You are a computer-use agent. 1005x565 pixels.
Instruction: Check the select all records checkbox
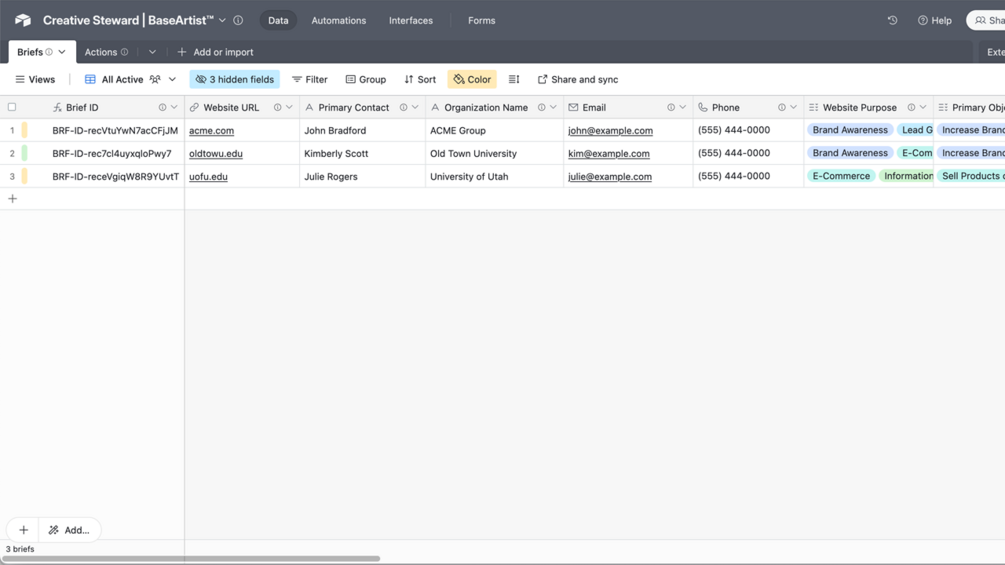click(x=12, y=107)
